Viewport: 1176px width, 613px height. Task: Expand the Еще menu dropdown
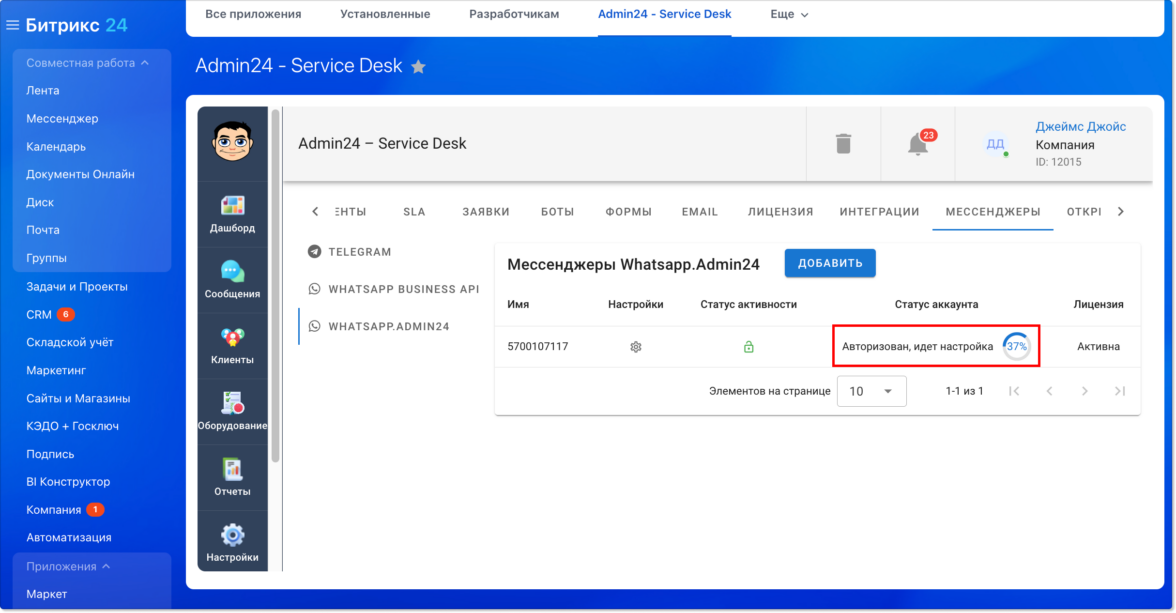click(x=789, y=15)
